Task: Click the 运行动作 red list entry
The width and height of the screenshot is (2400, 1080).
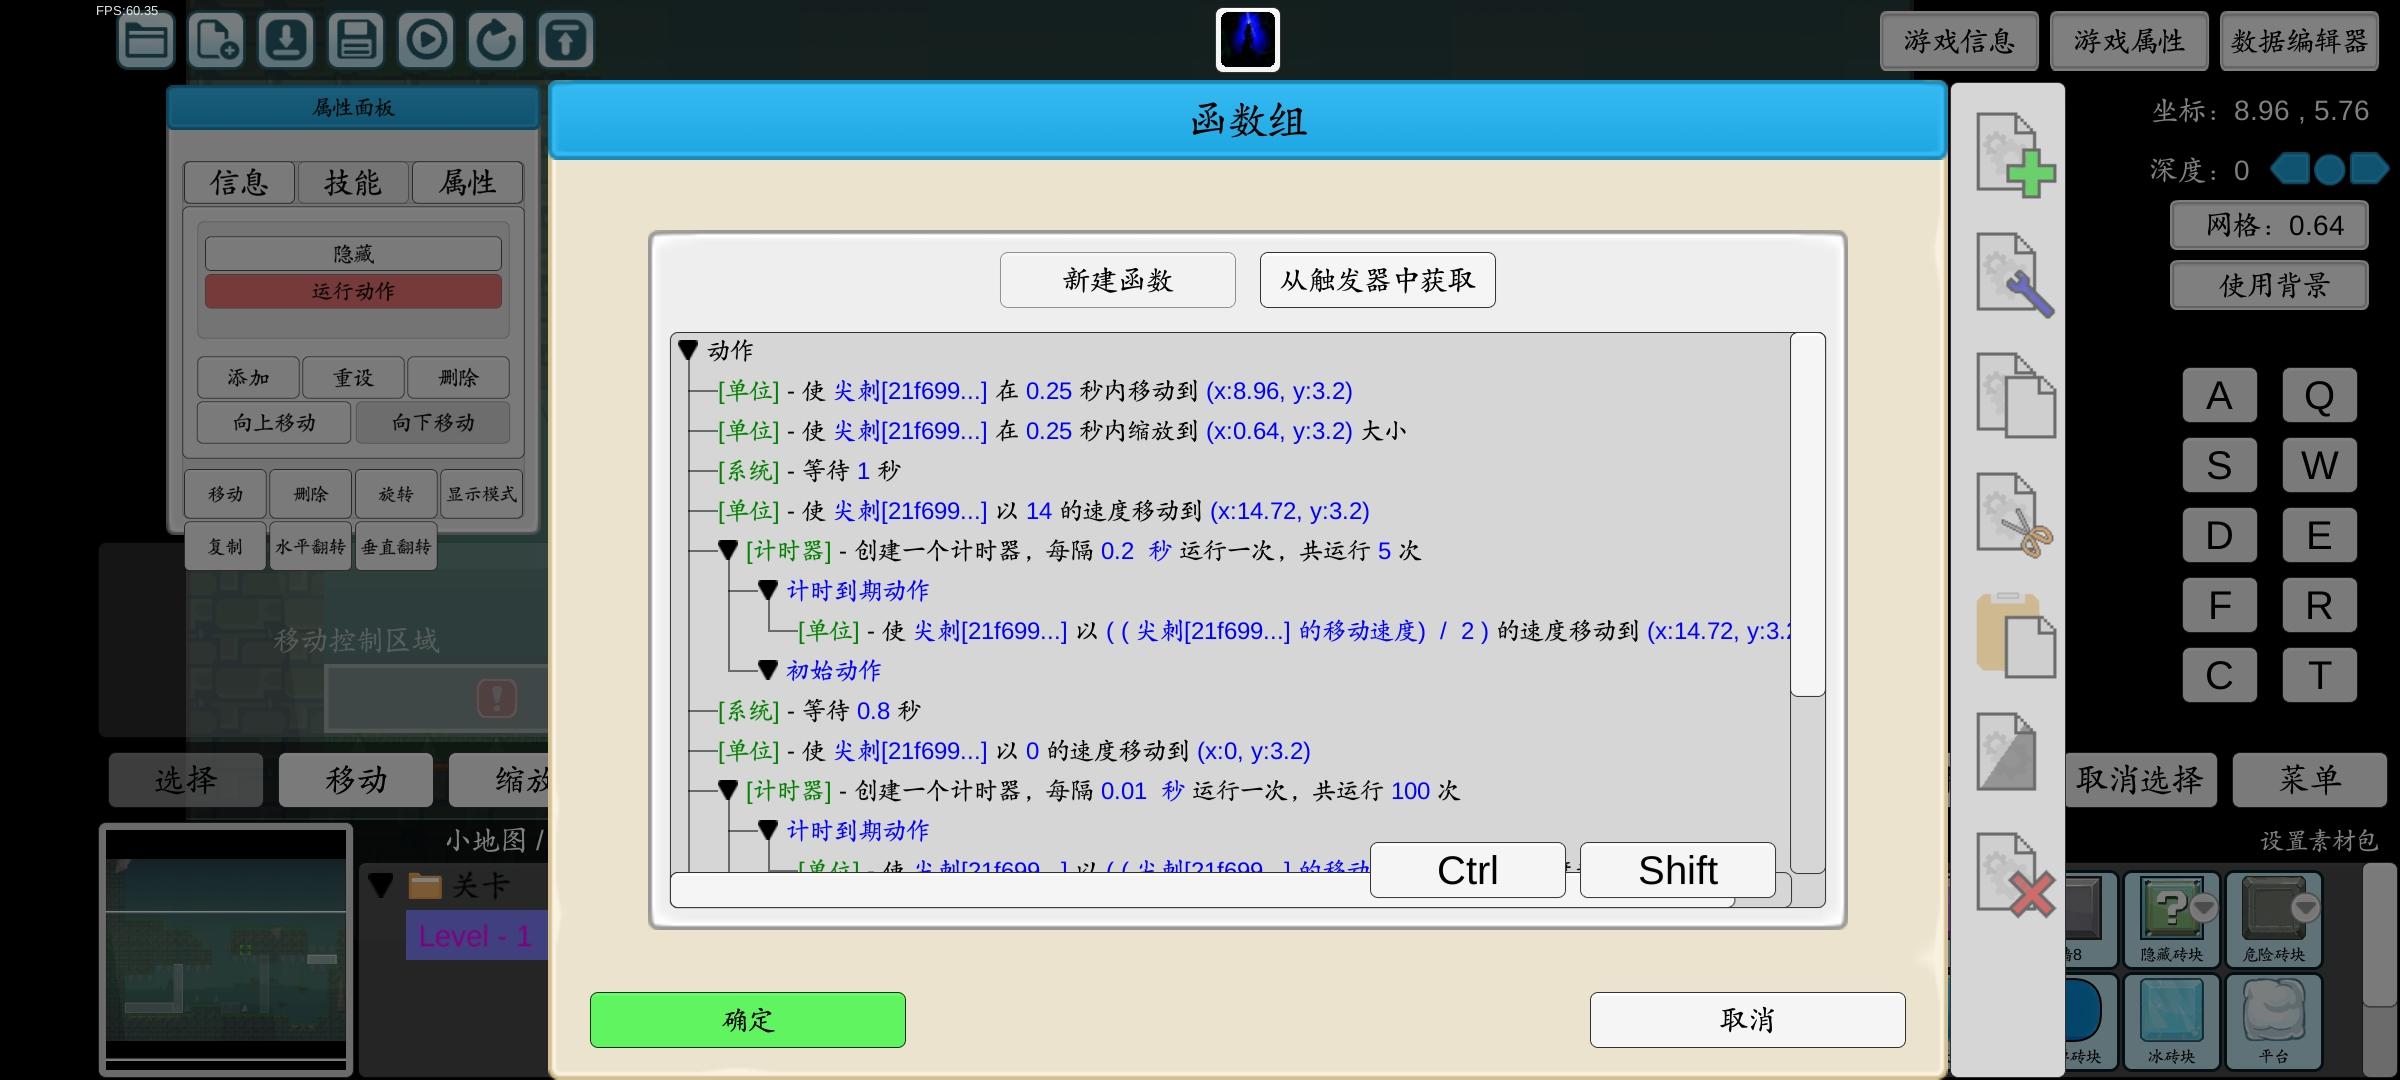Action: click(353, 291)
